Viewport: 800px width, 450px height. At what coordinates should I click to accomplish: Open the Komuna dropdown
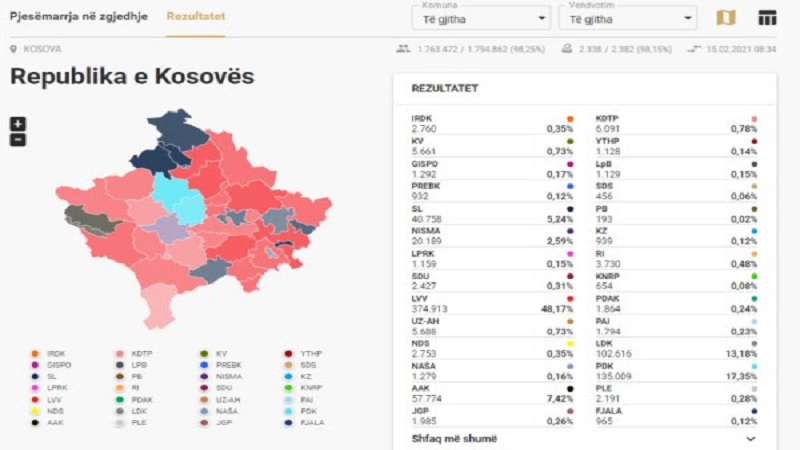[x=481, y=18]
